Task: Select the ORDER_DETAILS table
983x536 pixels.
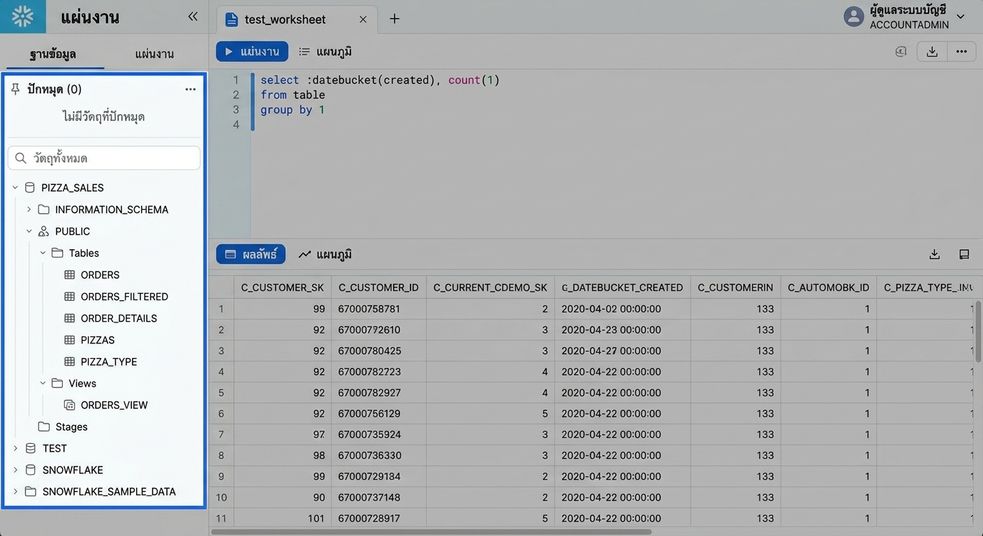Action: [x=118, y=318]
